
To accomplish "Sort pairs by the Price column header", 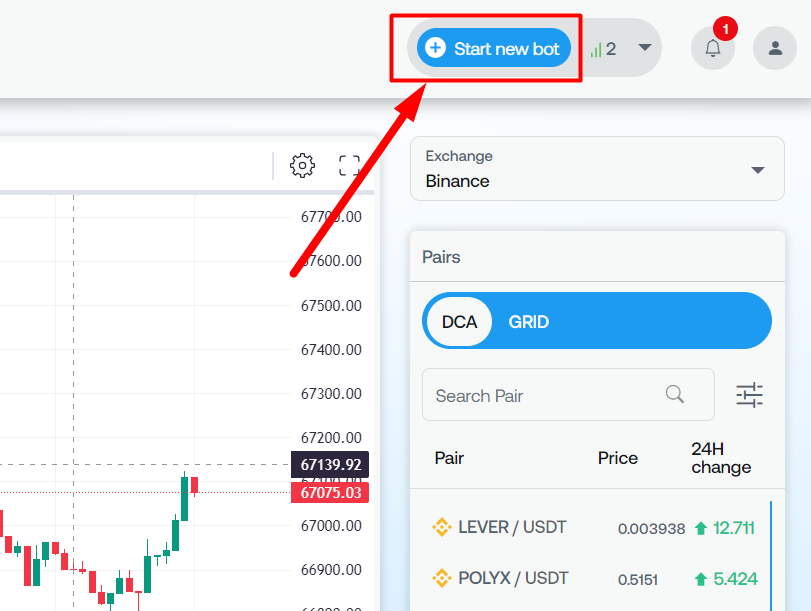I will pyautogui.click(x=617, y=458).
